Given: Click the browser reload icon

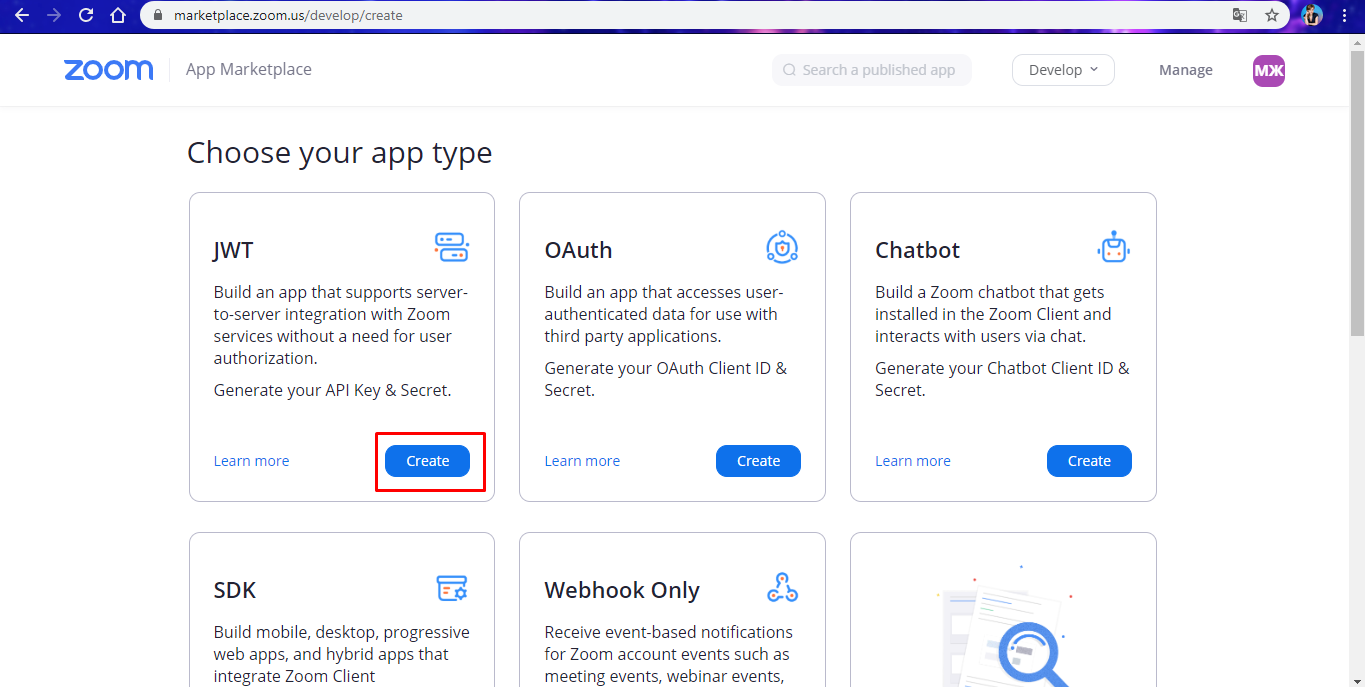Looking at the screenshot, I should click(86, 15).
